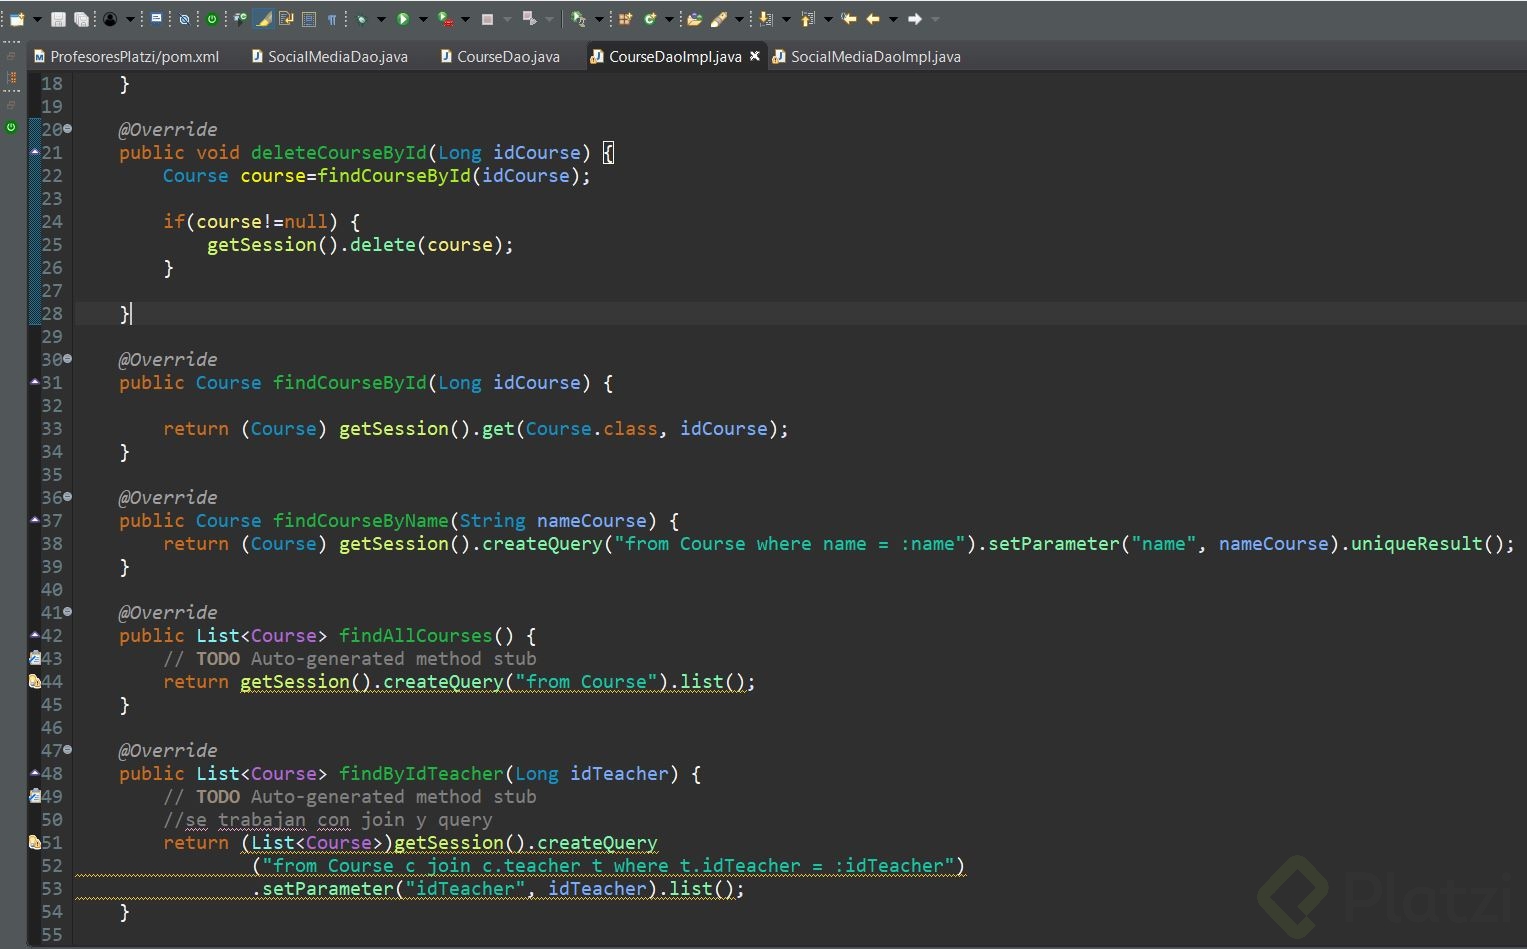Open the Run button dropdown arrow
This screenshot has height=949, width=1527.
(x=423, y=19)
